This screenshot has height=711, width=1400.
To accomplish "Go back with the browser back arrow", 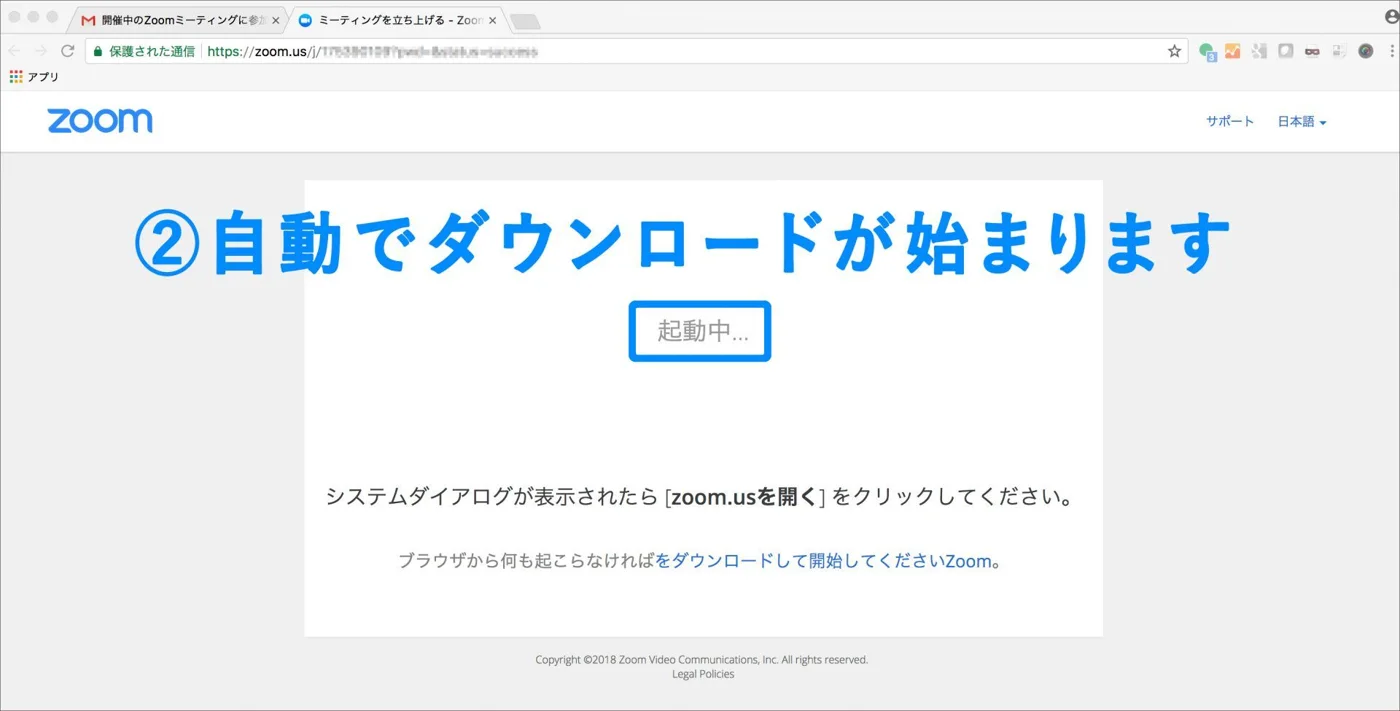I will click(x=16, y=51).
